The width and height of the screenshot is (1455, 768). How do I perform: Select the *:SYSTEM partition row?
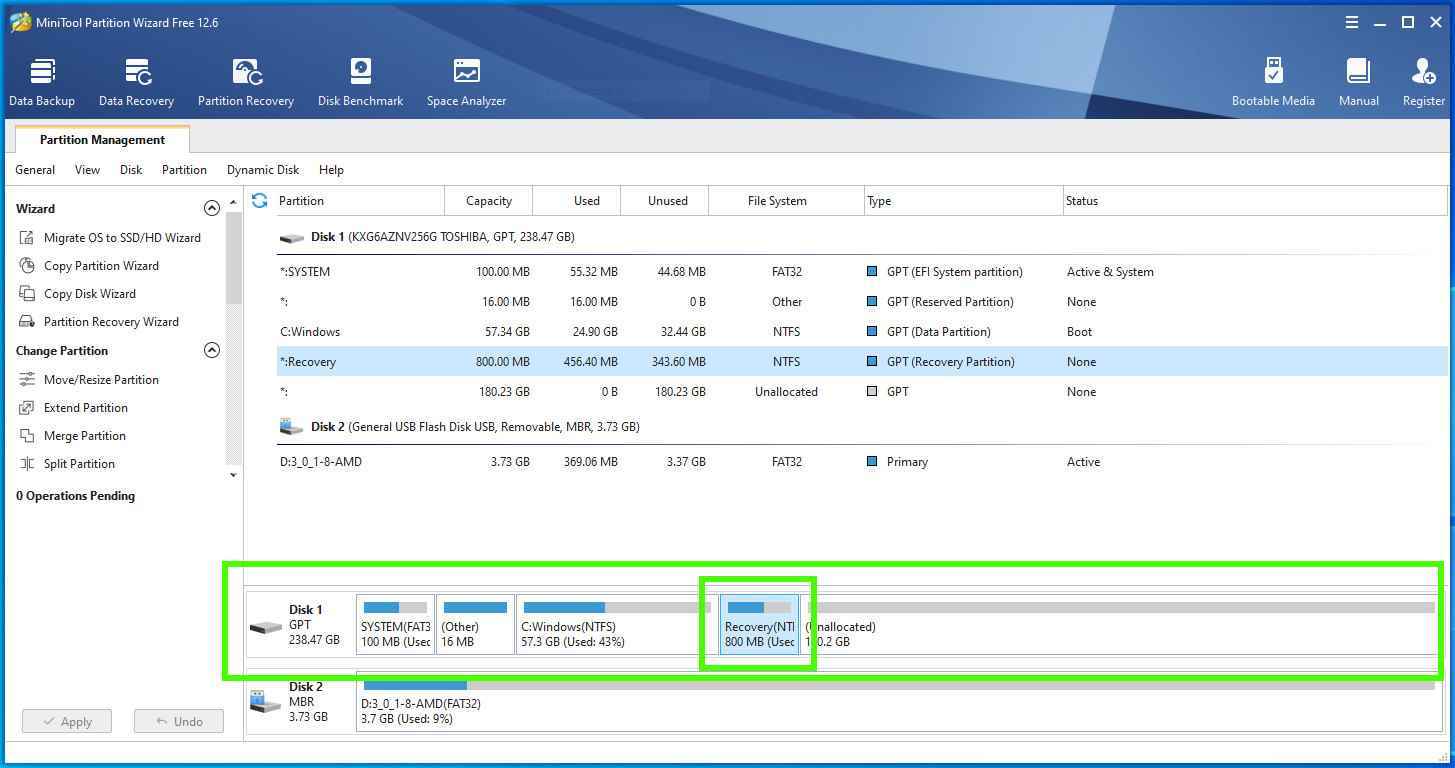tap(862, 272)
